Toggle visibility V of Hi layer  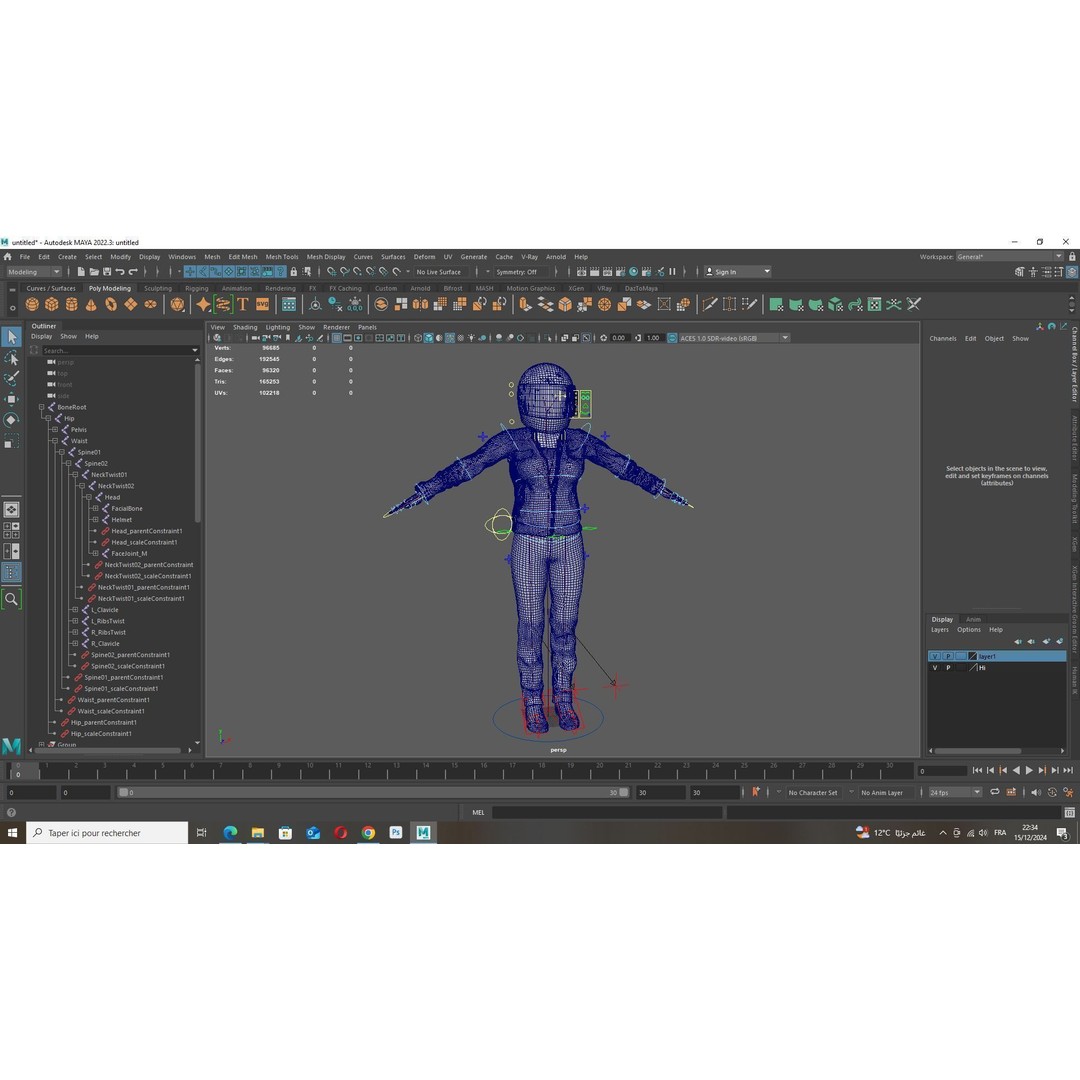pyautogui.click(x=935, y=668)
